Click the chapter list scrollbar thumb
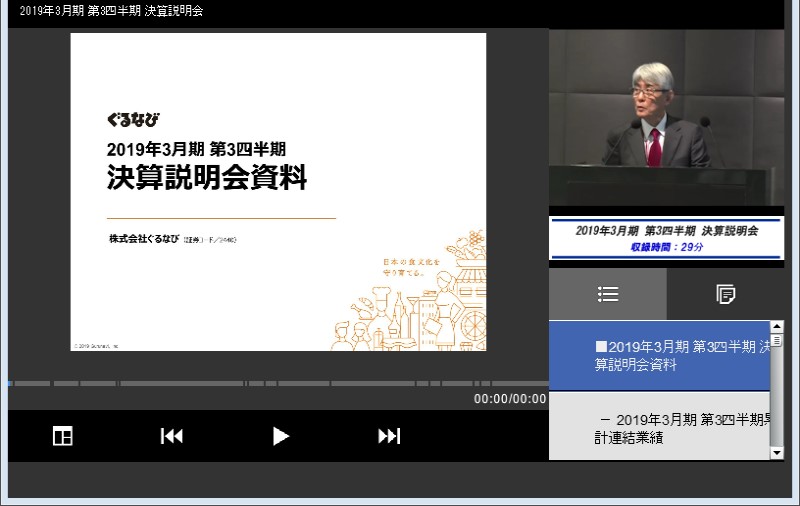Image resolution: width=800 pixels, height=506 pixels. (x=777, y=340)
